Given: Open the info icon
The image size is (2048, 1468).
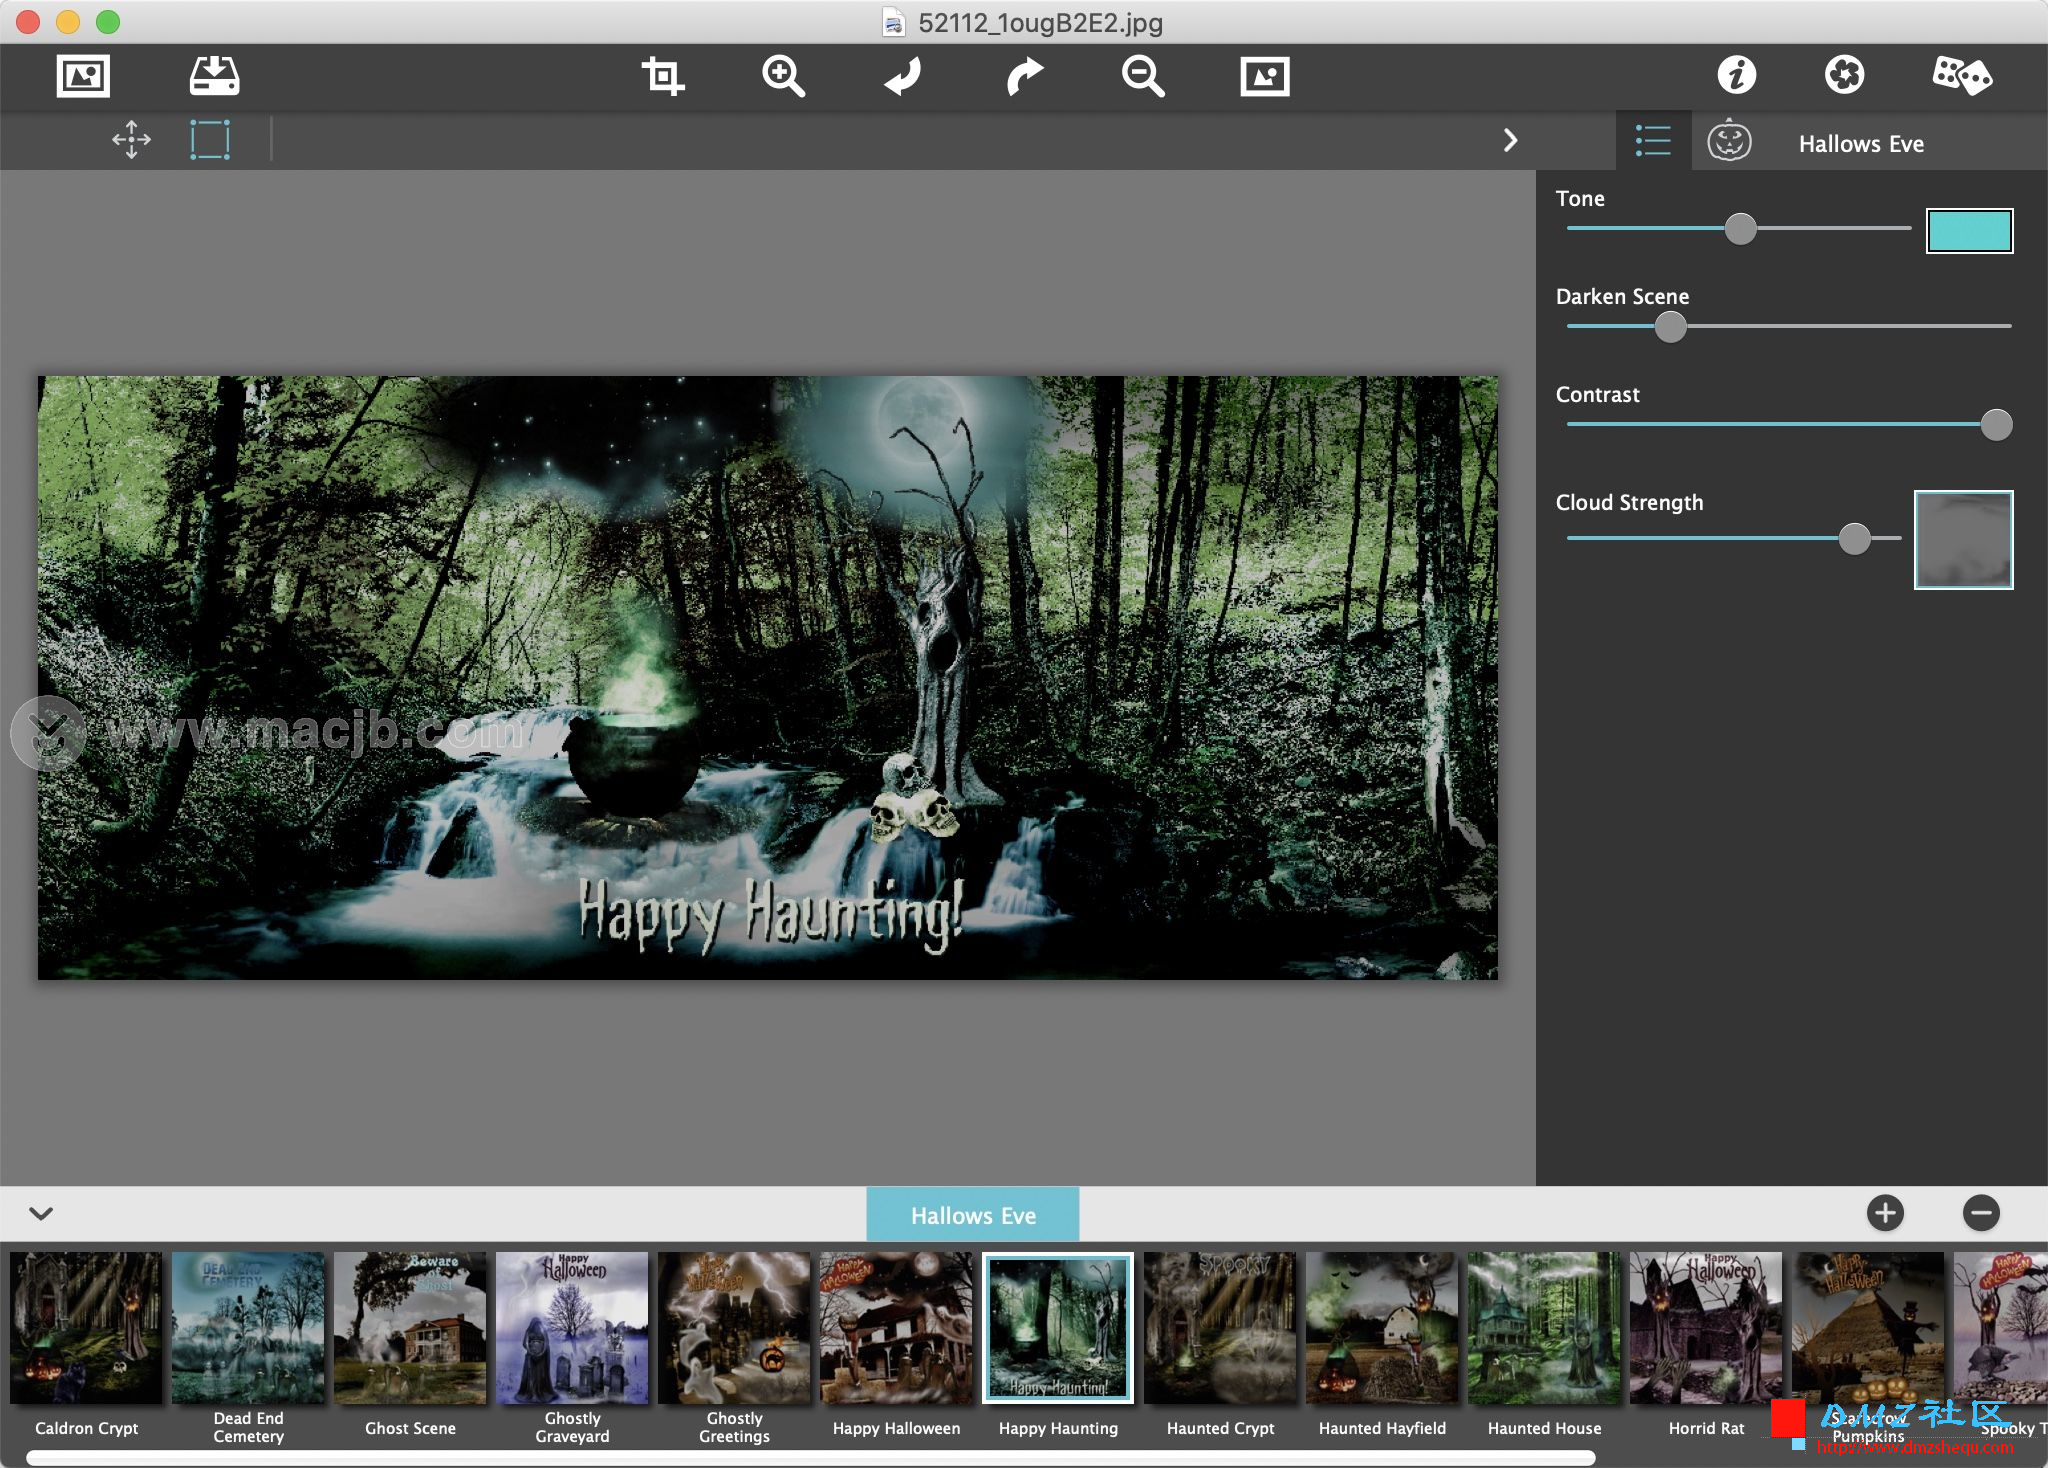Looking at the screenshot, I should point(1737,75).
